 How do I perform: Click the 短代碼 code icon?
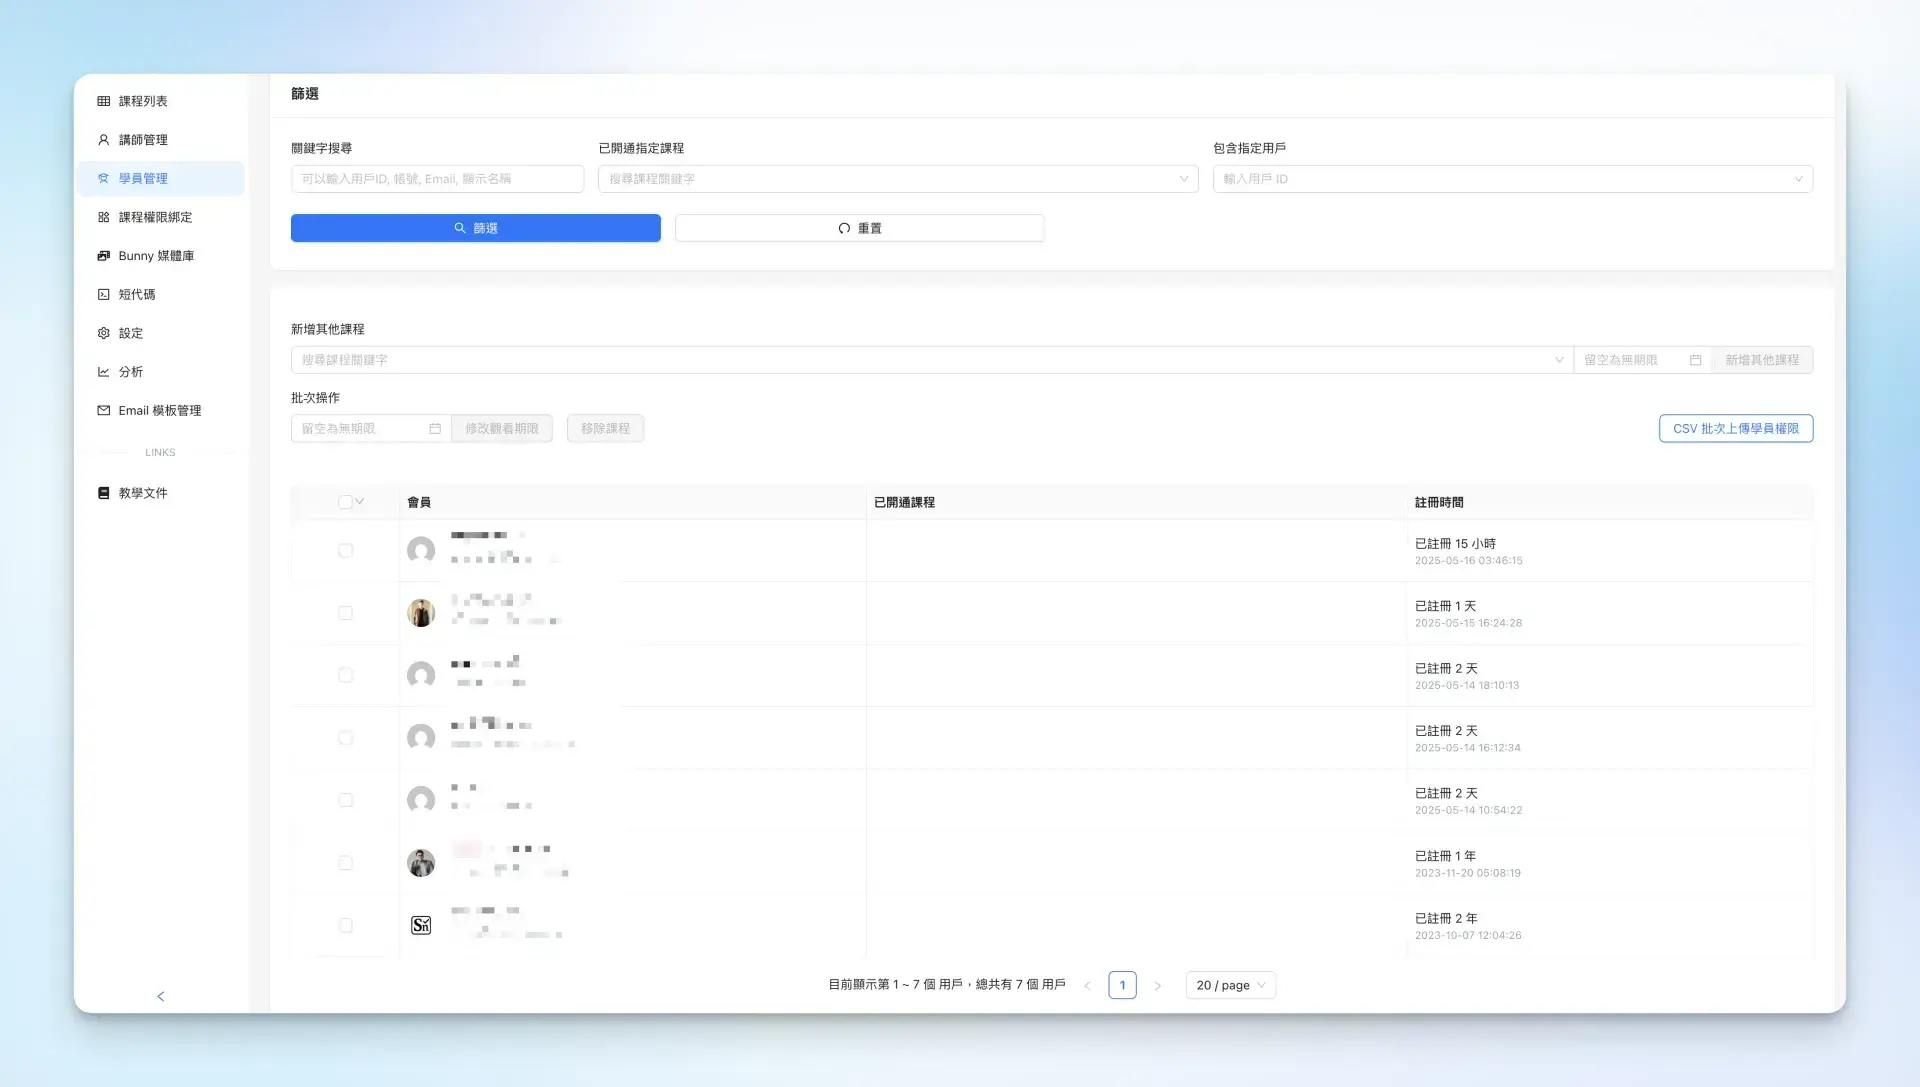click(x=103, y=294)
